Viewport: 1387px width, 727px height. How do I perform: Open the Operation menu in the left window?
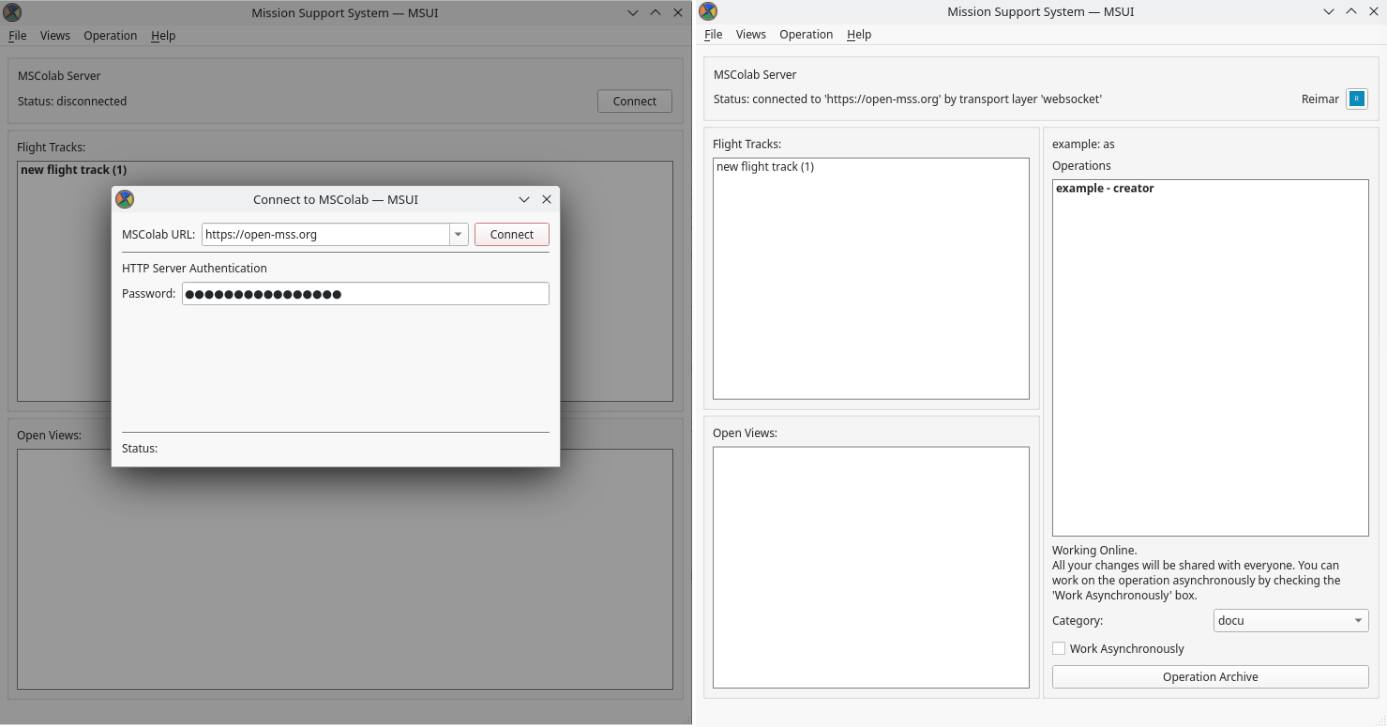click(110, 35)
